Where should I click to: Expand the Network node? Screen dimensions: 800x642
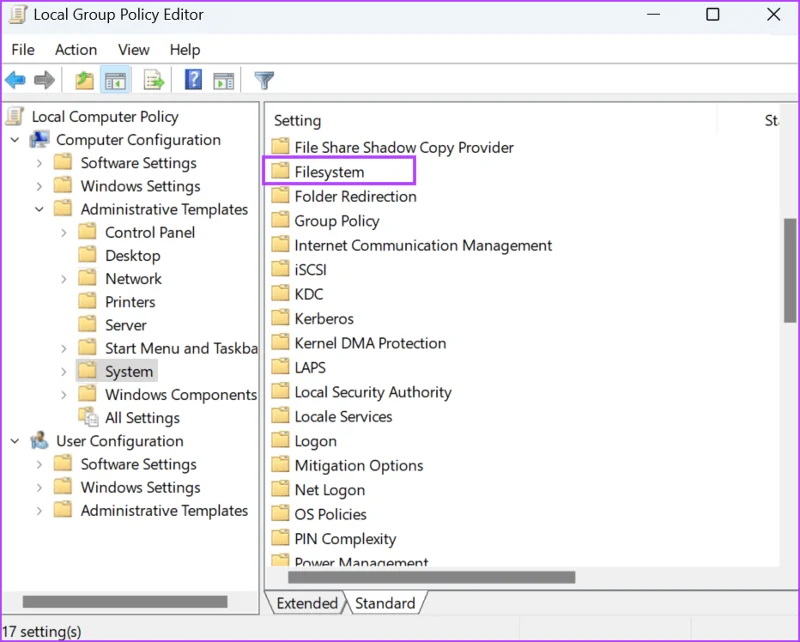click(64, 279)
